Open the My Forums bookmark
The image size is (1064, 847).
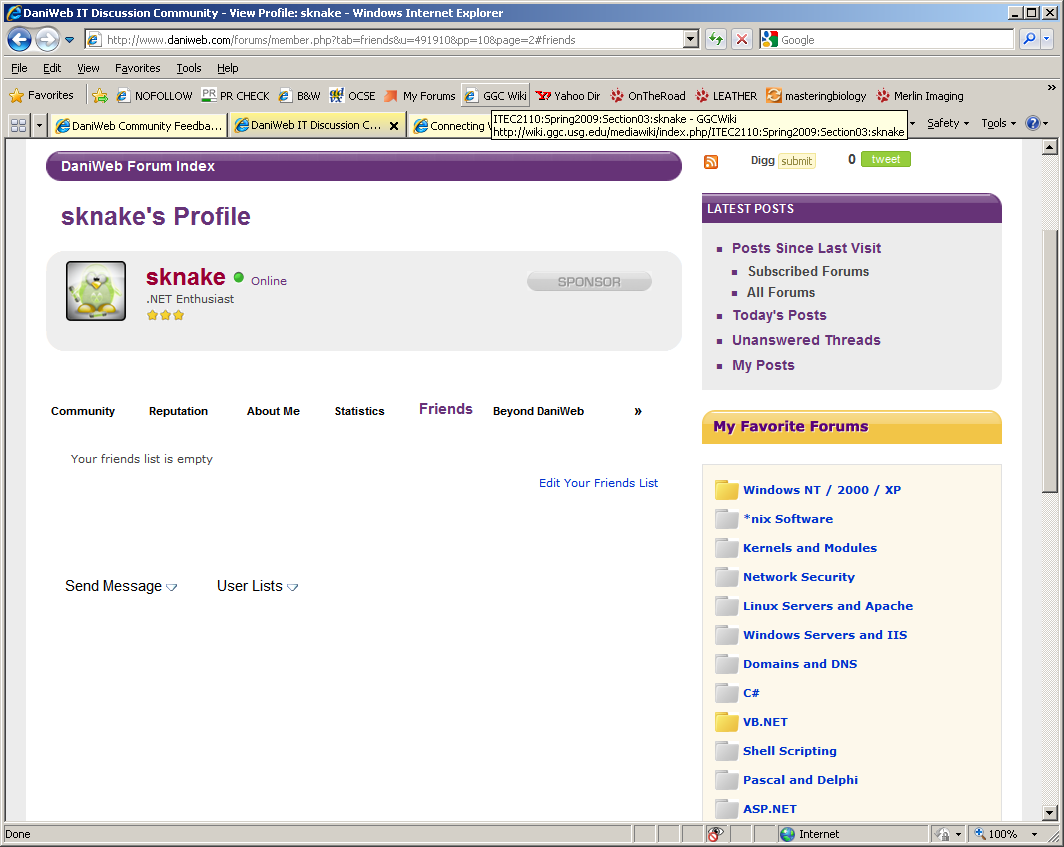420,96
